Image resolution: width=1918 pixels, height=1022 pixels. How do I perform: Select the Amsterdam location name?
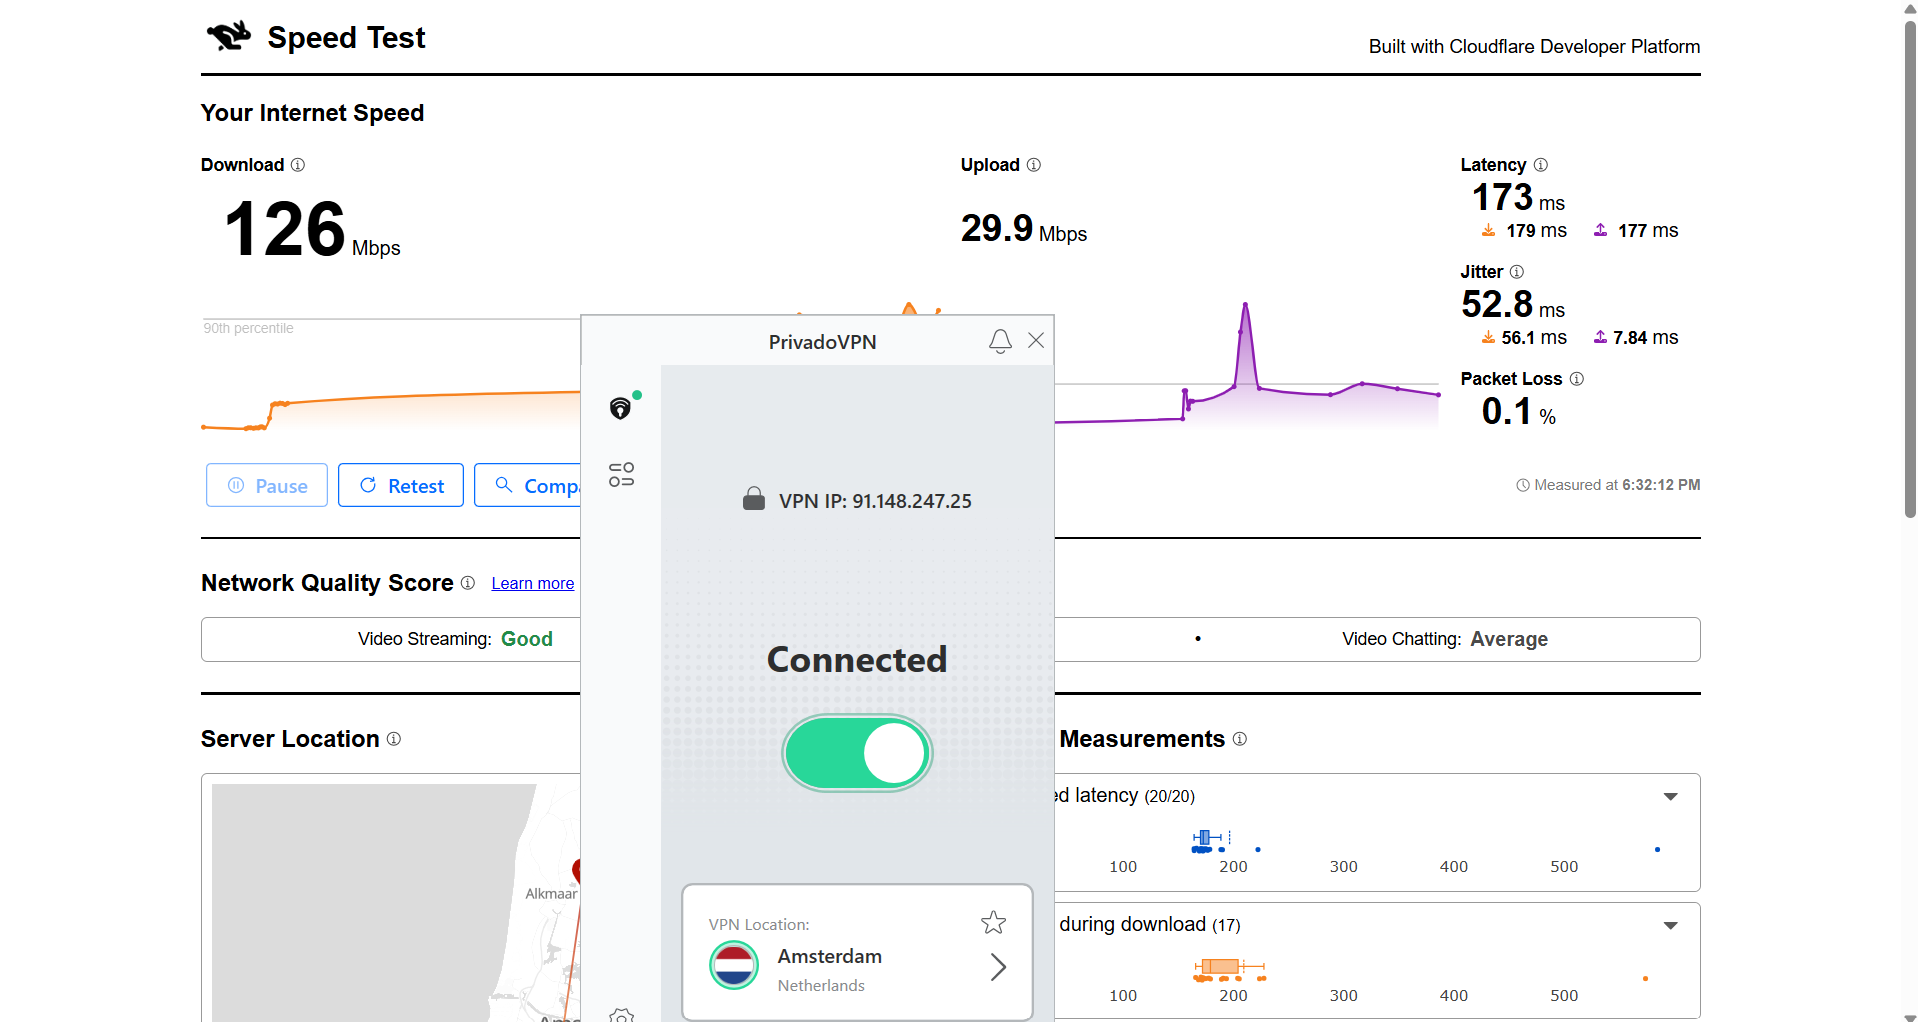[830, 957]
